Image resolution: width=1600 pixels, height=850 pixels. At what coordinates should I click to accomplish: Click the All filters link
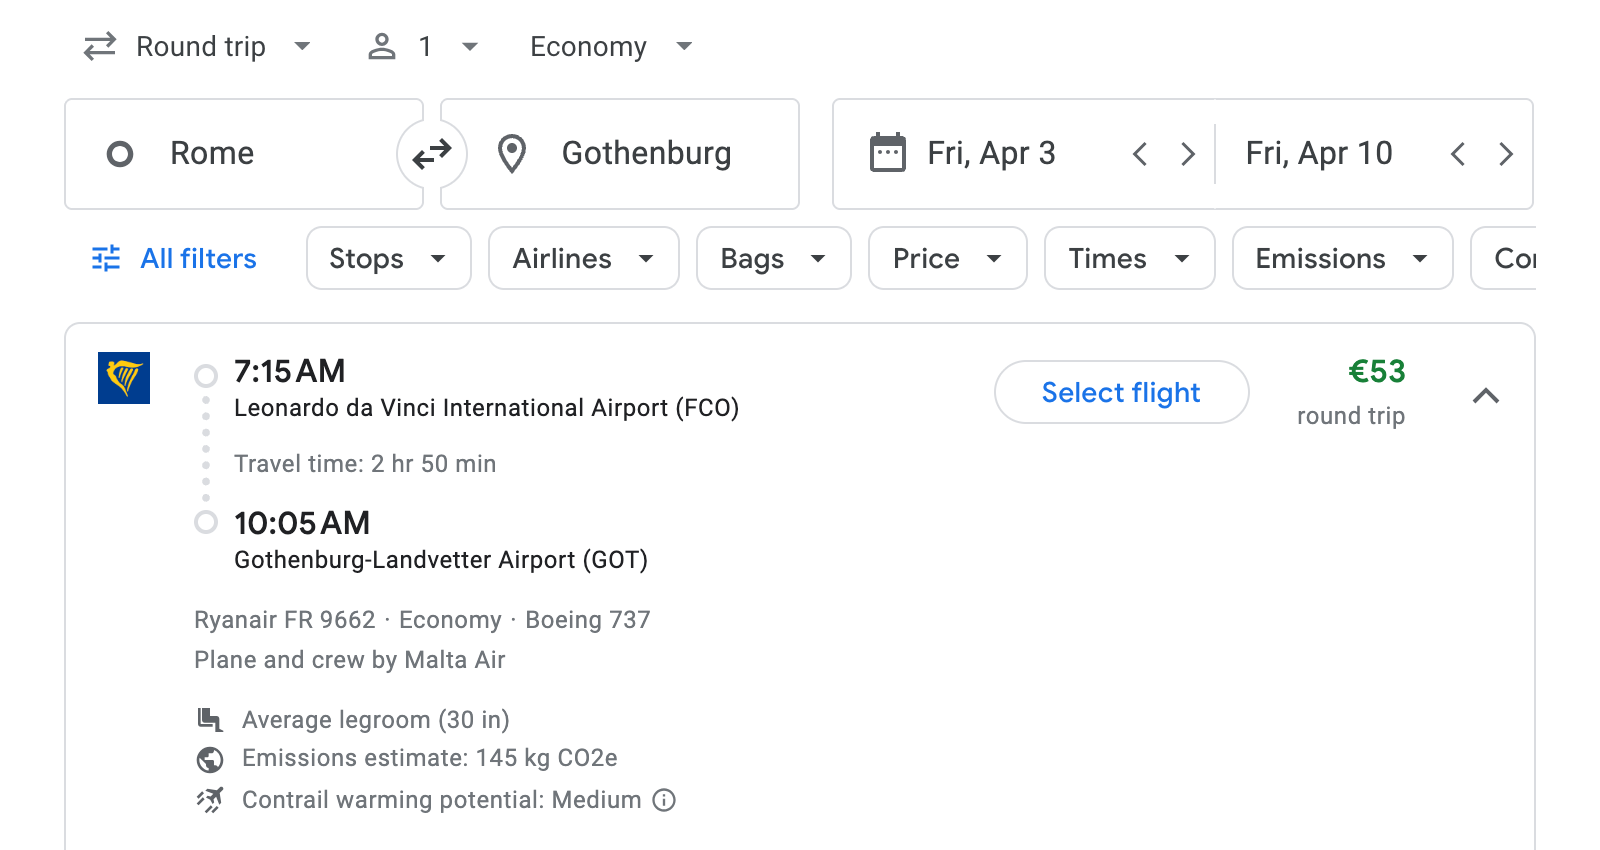pyautogui.click(x=197, y=258)
